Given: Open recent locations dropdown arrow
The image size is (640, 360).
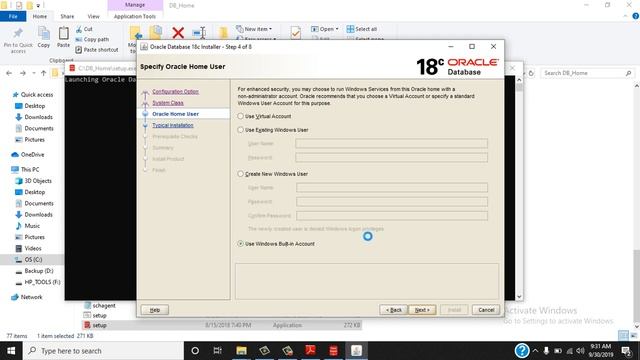Looking at the screenshot, I should point(34,73).
